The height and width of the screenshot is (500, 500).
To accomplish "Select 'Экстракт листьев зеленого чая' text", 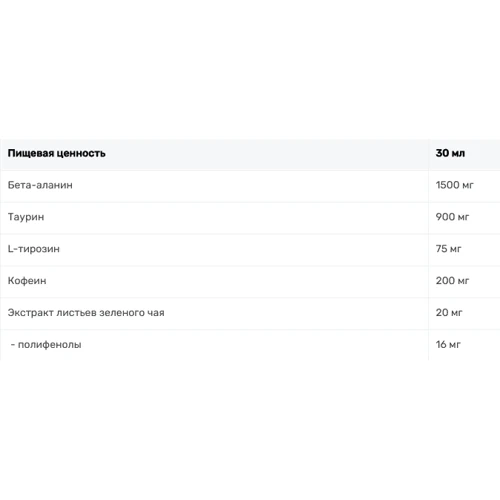I will (x=86, y=313).
